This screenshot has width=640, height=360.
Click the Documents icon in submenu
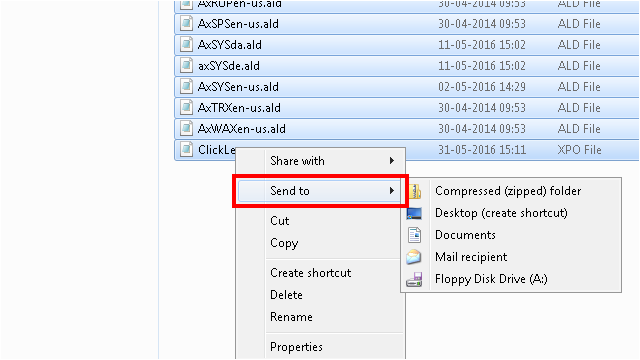point(414,235)
